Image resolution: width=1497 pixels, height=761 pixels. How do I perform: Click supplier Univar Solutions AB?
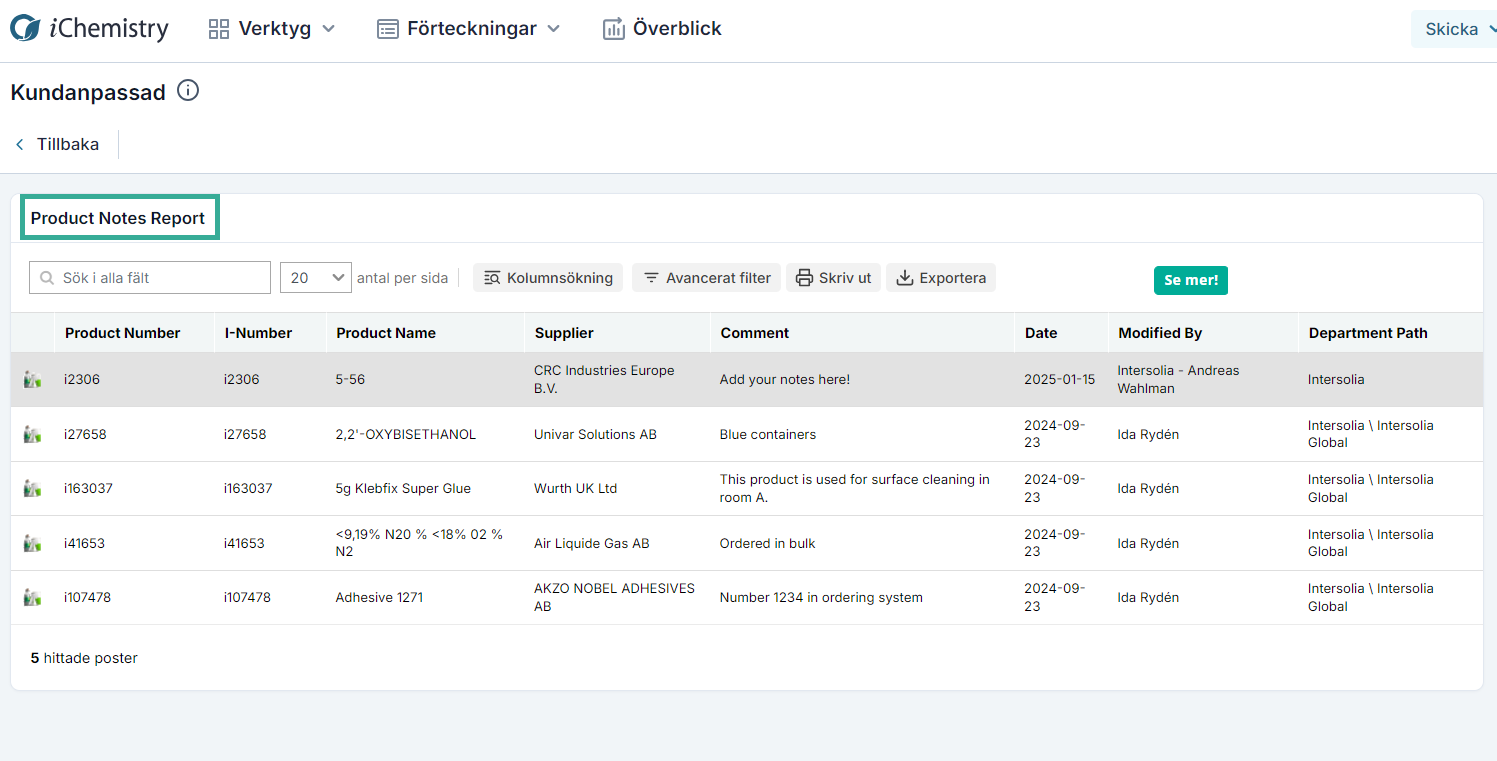(595, 434)
